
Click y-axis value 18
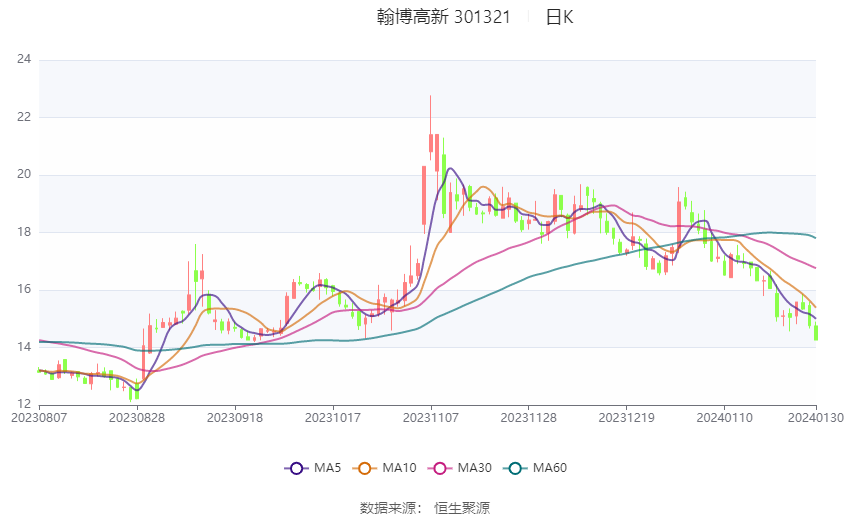tap(24, 232)
